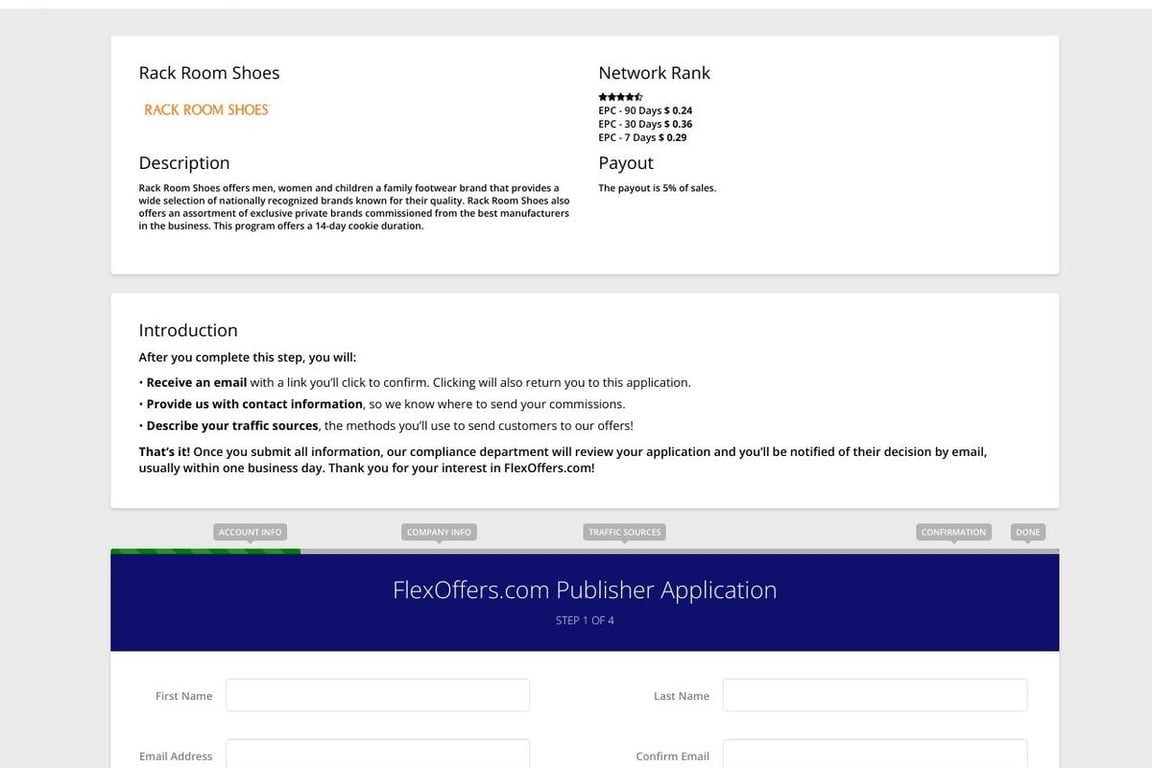Click into the Email Address field
The image size is (1152, 768).
(377, 755)
